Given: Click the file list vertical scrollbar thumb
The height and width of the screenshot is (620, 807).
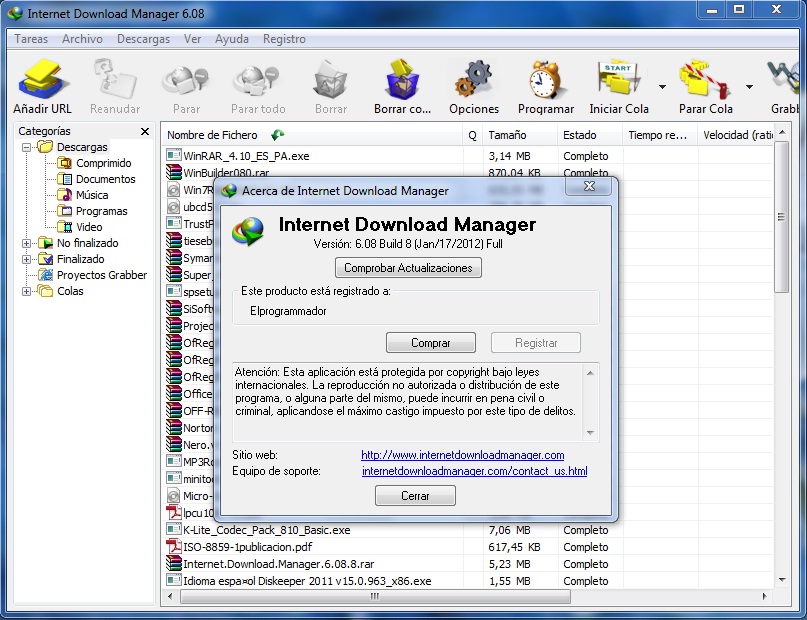Looking at the screenshot, I should pos(781,217).
